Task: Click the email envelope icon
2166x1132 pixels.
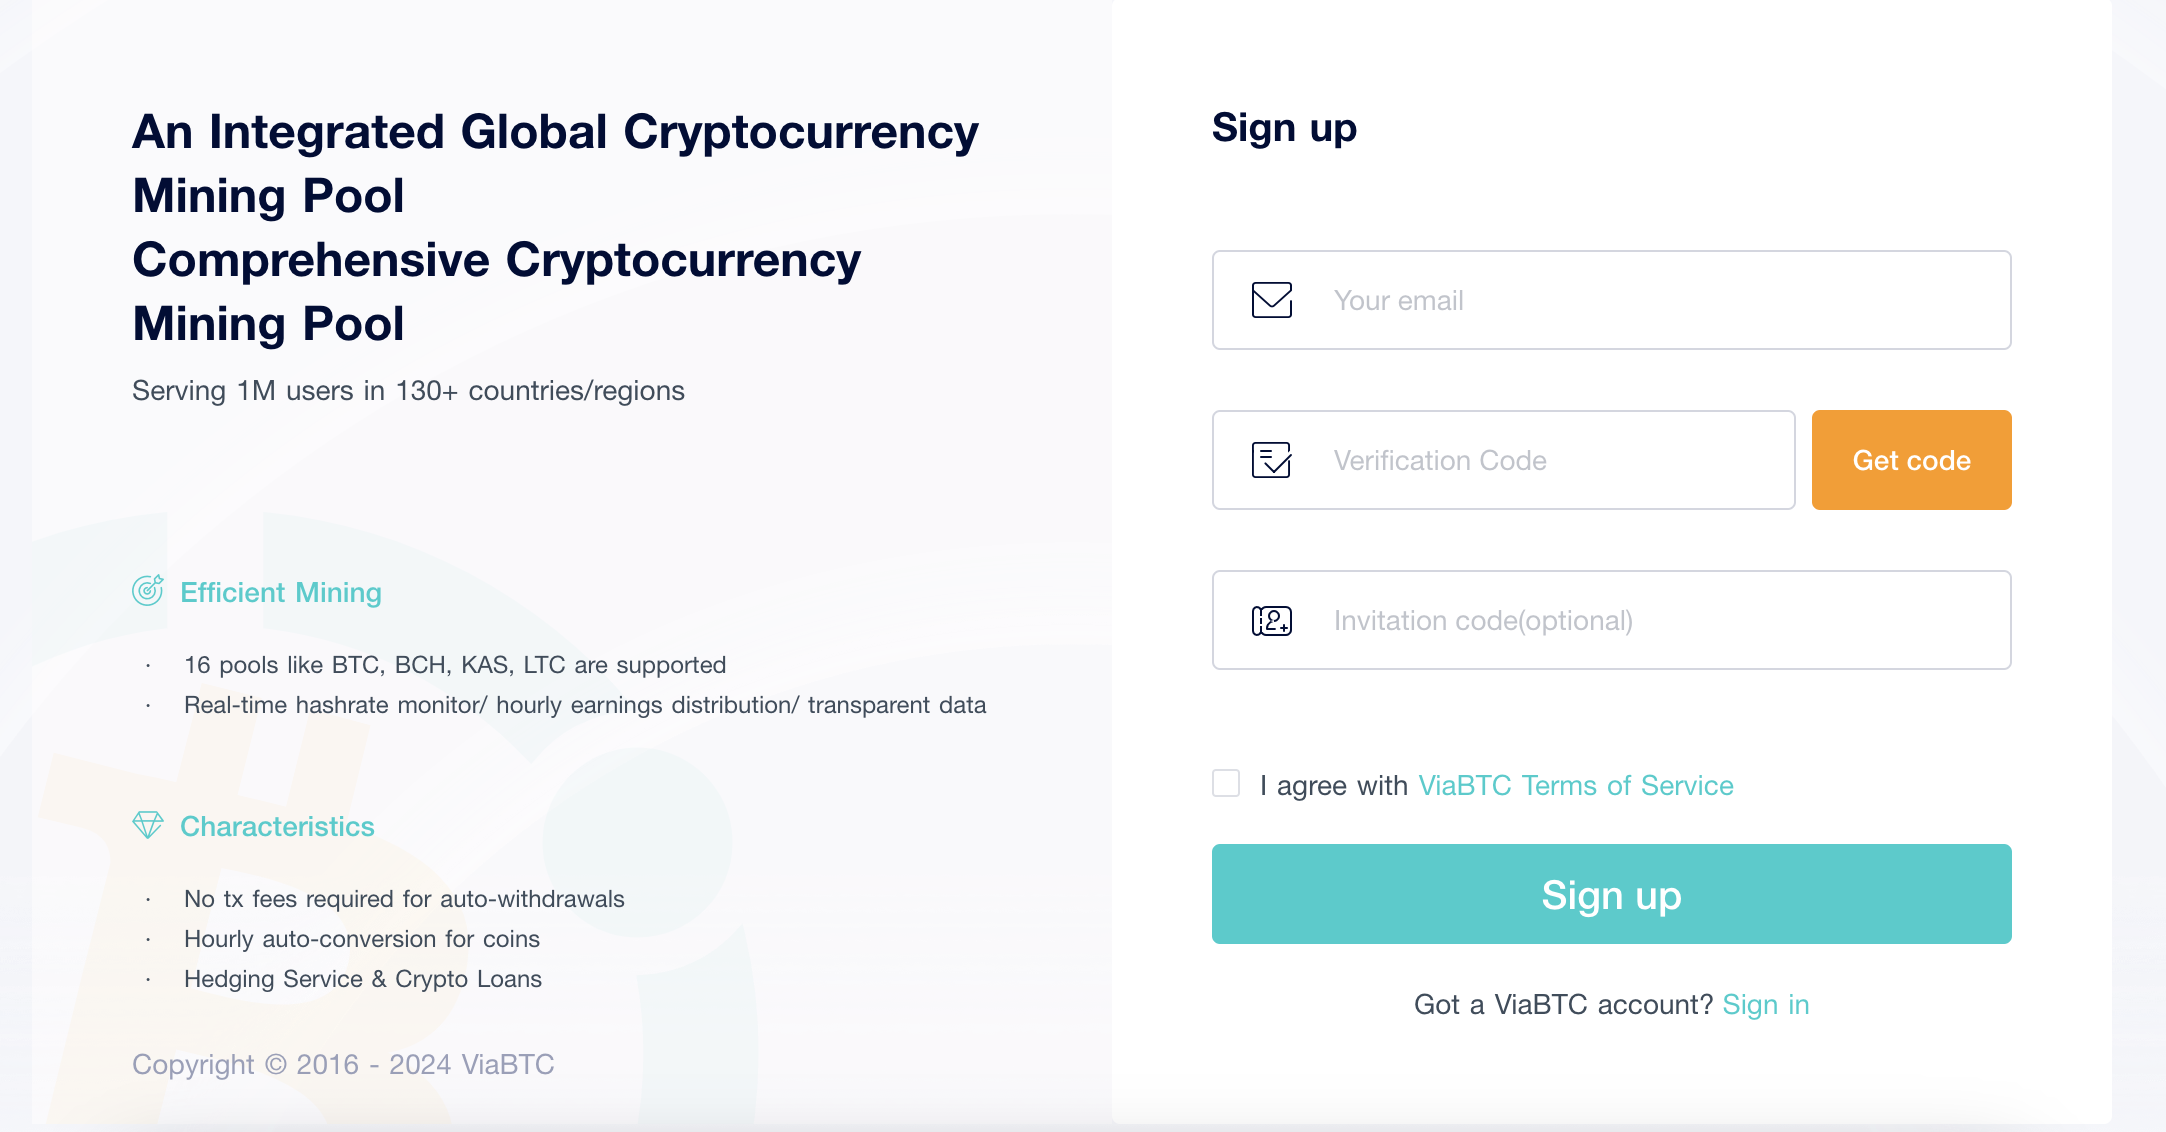Action: pos(1271,299)
